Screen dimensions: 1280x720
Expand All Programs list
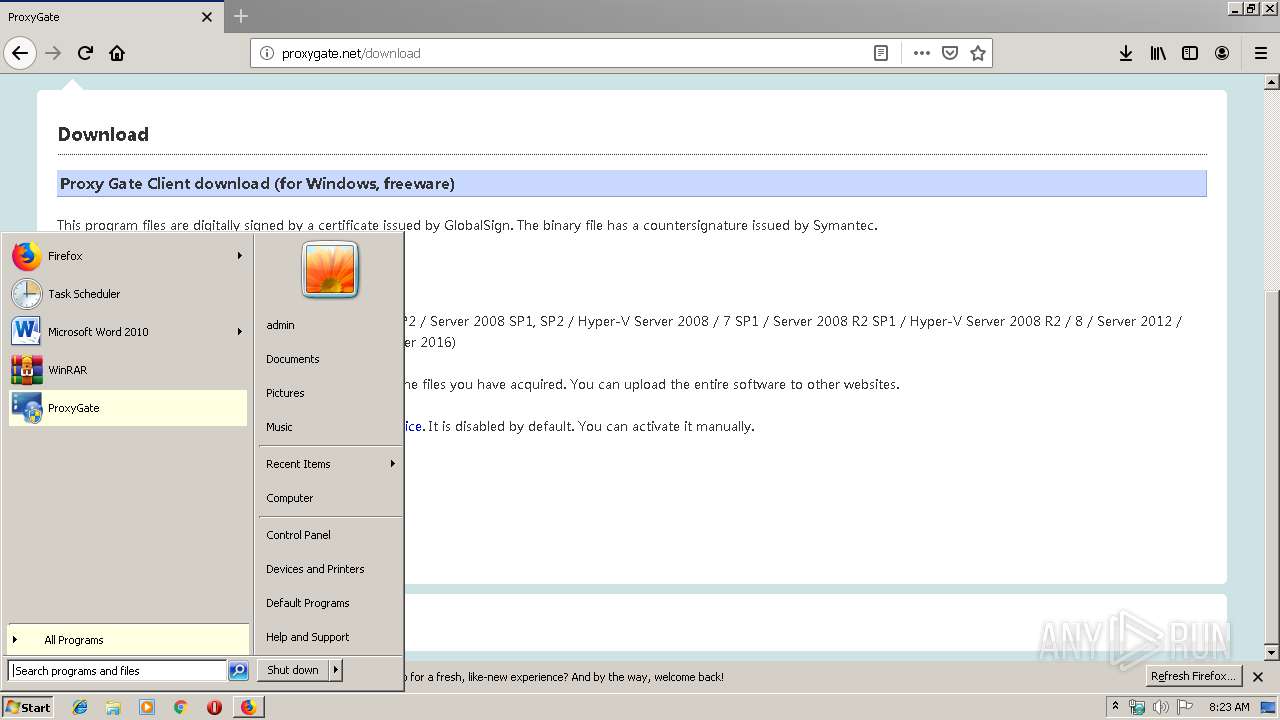coord(127,640)
